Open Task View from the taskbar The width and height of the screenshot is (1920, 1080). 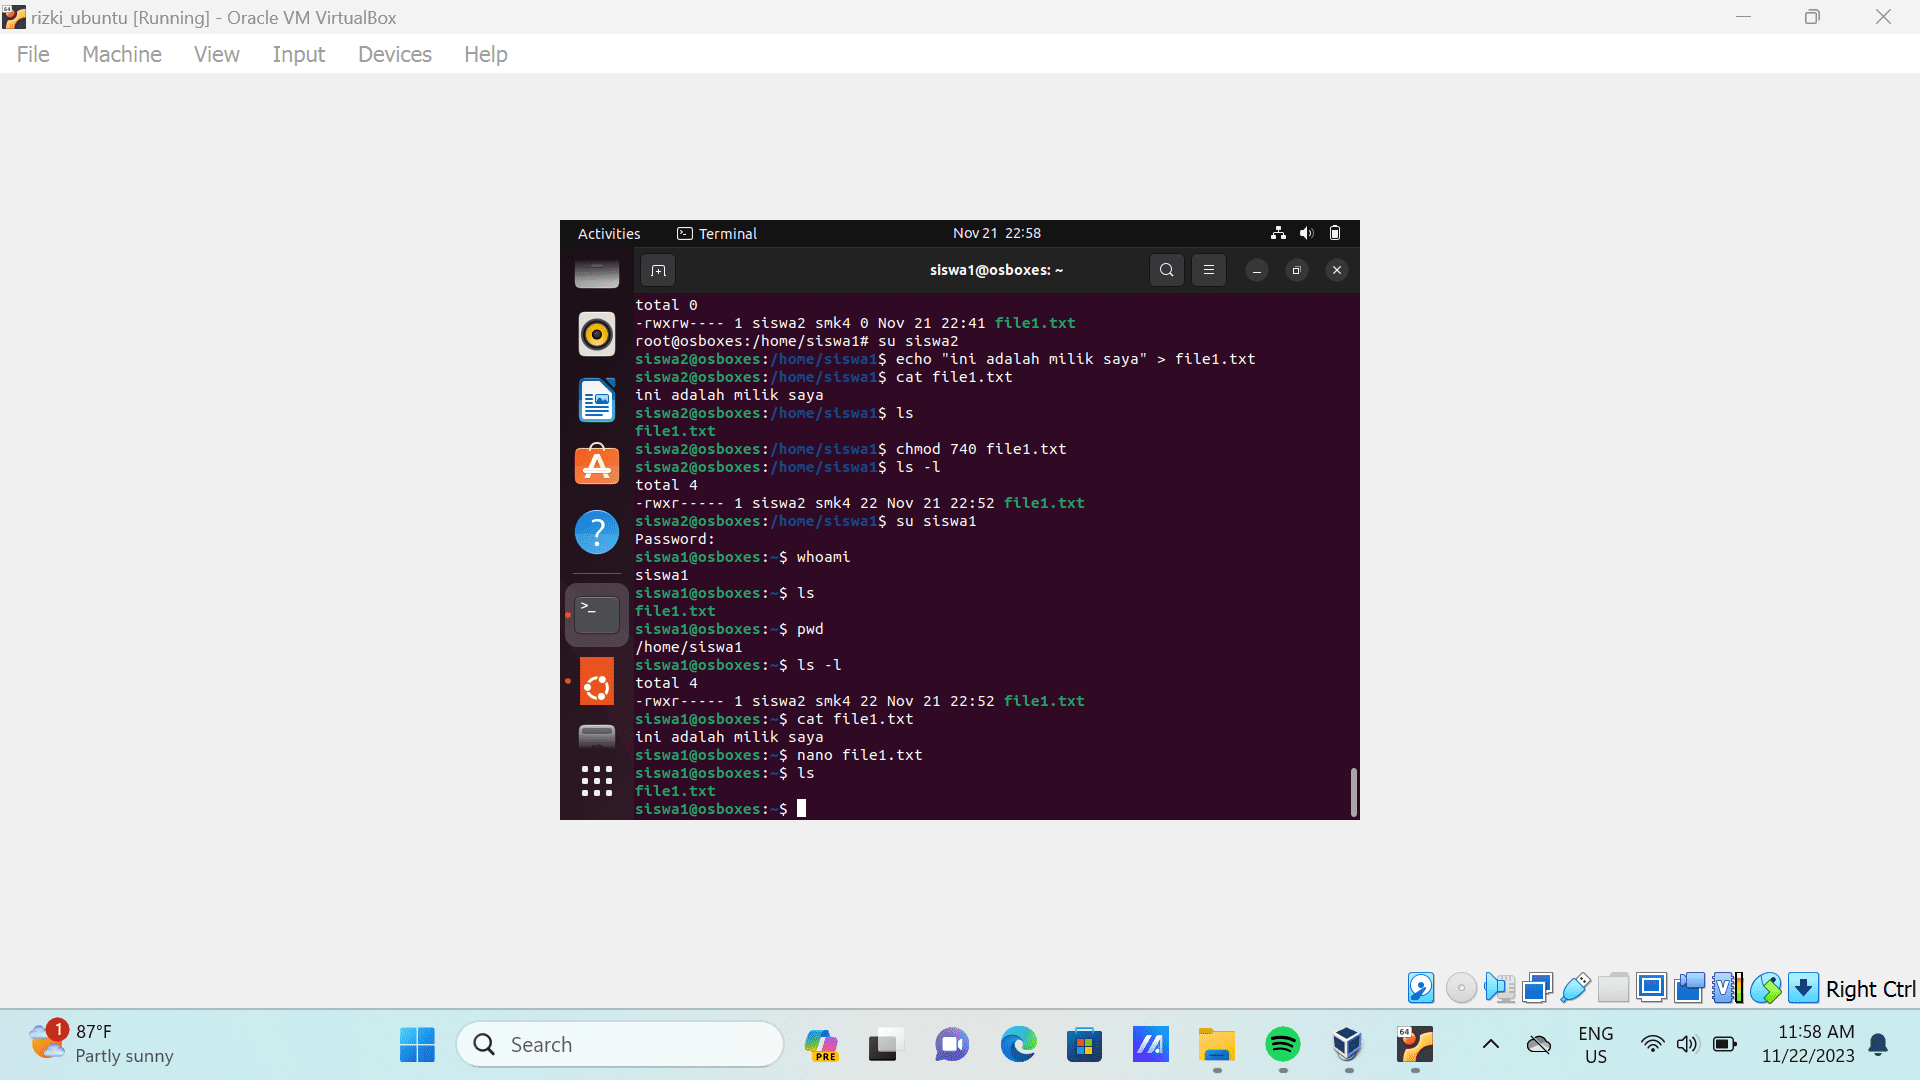886,1045
